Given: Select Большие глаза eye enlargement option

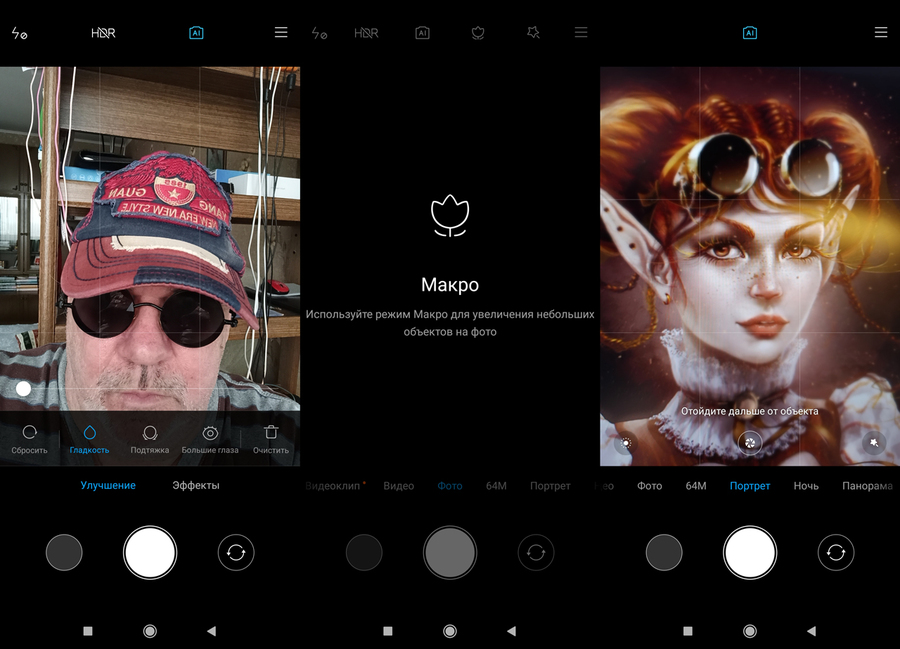Looking at the screenshot, I should (x=210, y=439).
